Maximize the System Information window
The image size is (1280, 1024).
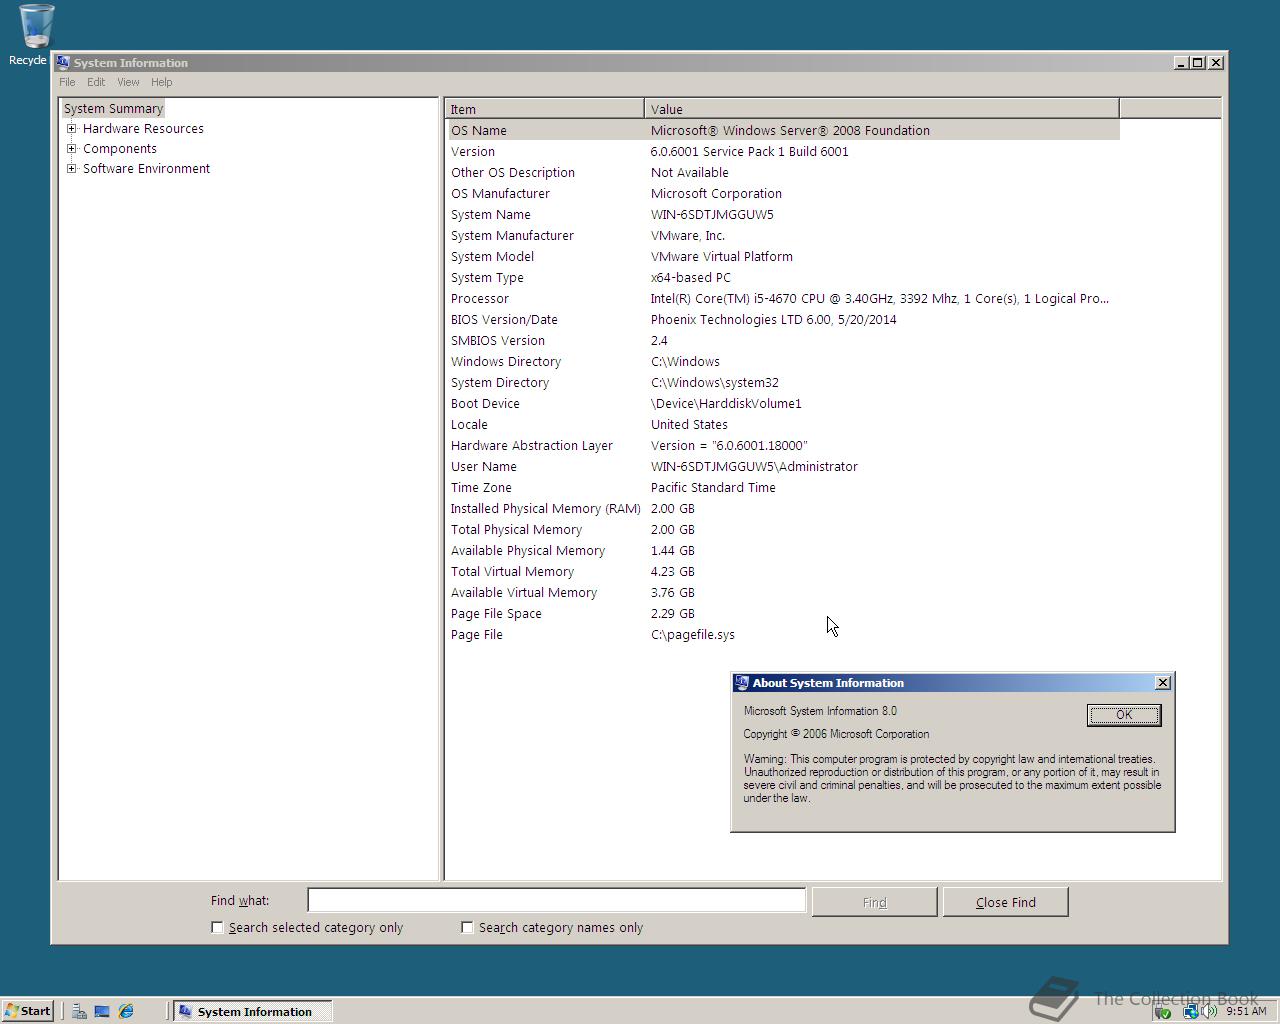[1197, 62]
